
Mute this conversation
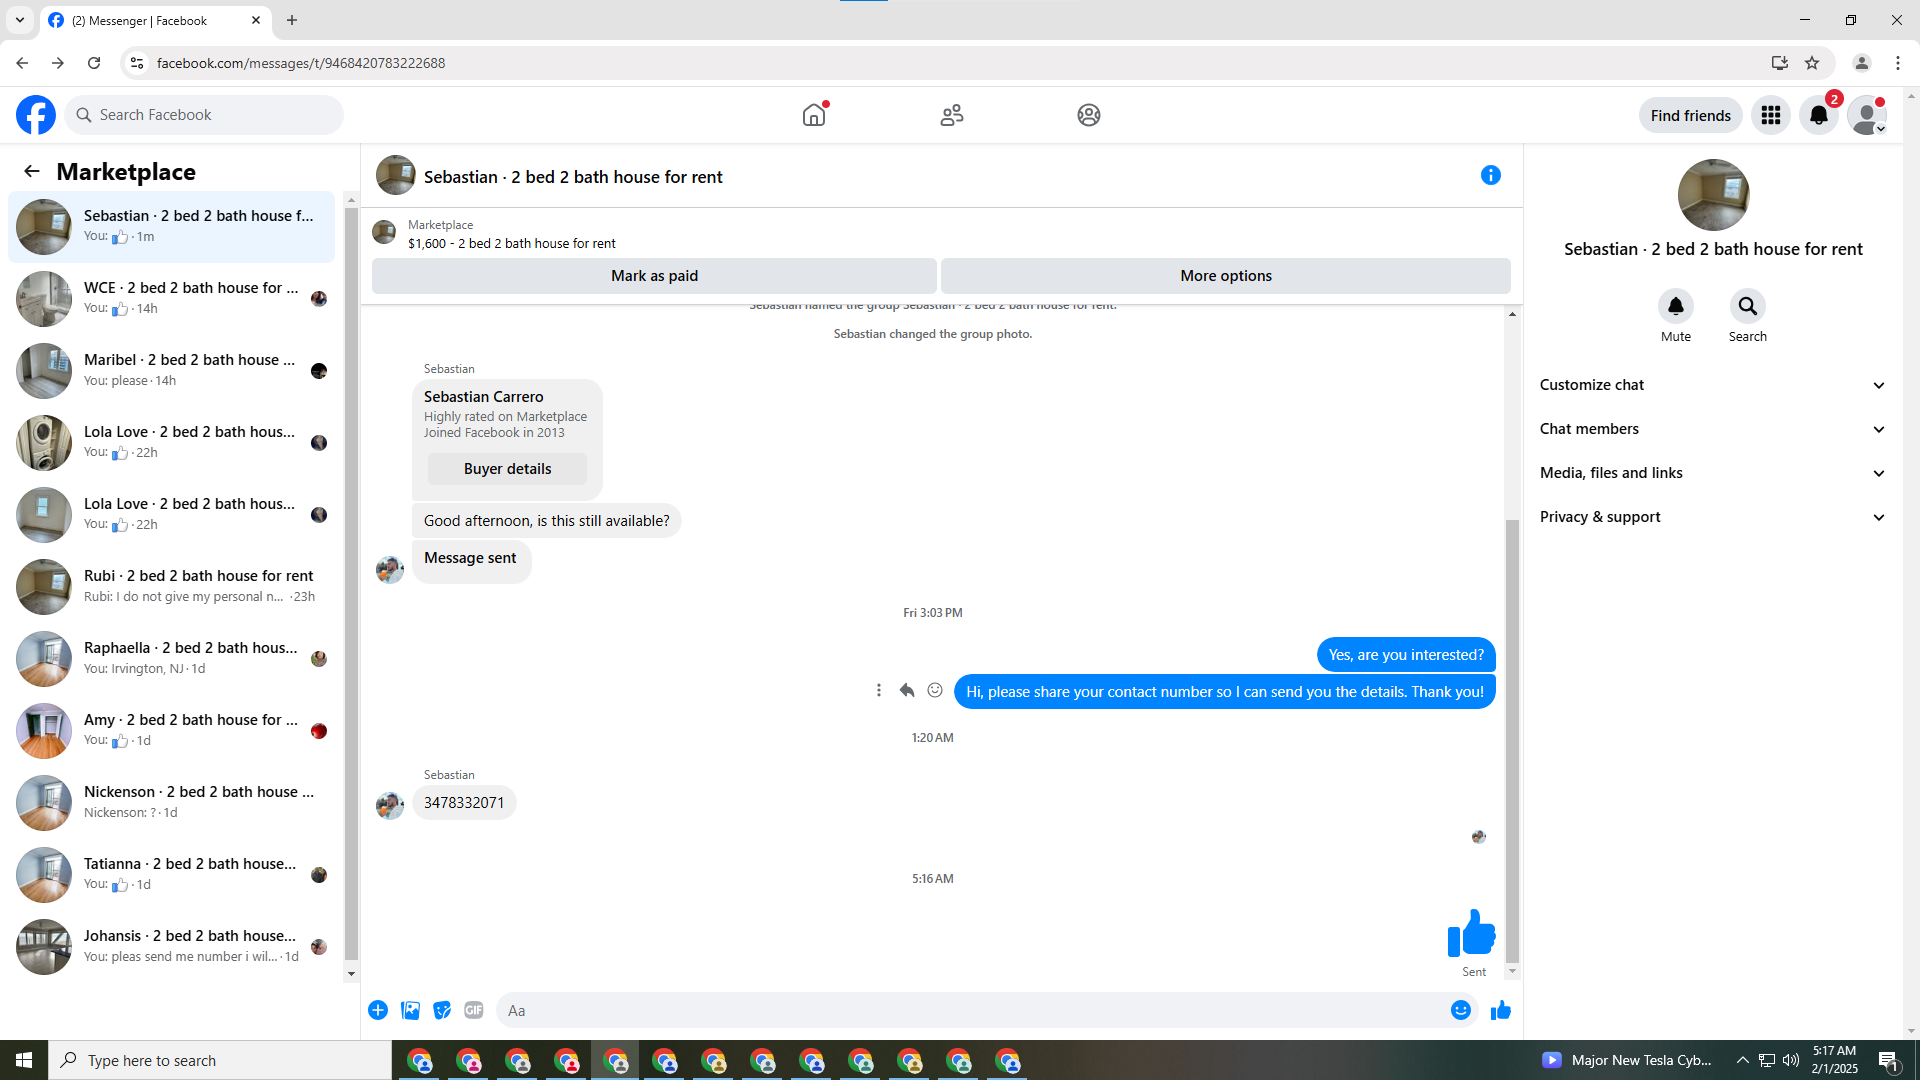click(1675, 306)
